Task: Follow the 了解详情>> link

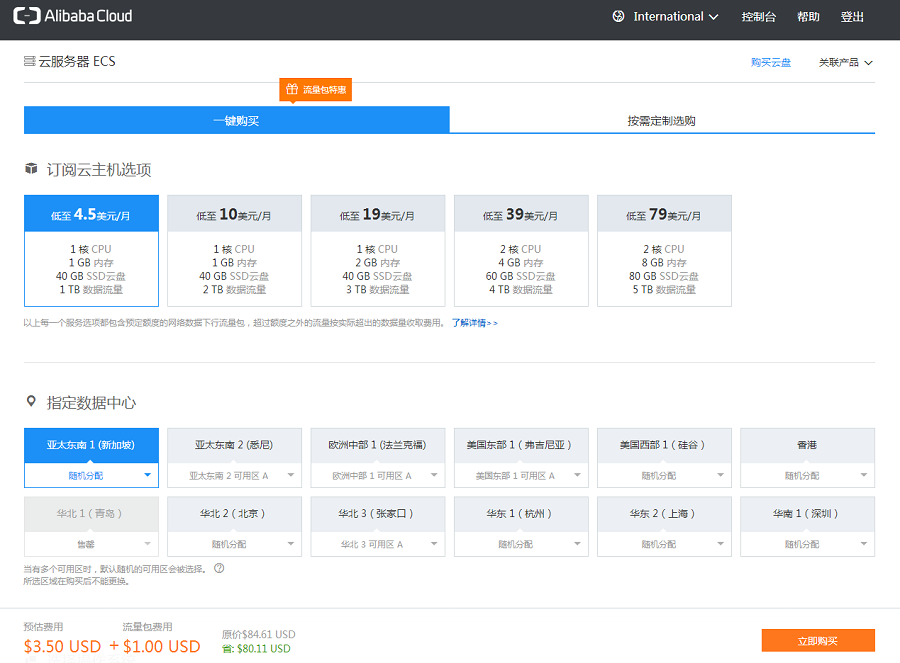Action: [475, 323]
